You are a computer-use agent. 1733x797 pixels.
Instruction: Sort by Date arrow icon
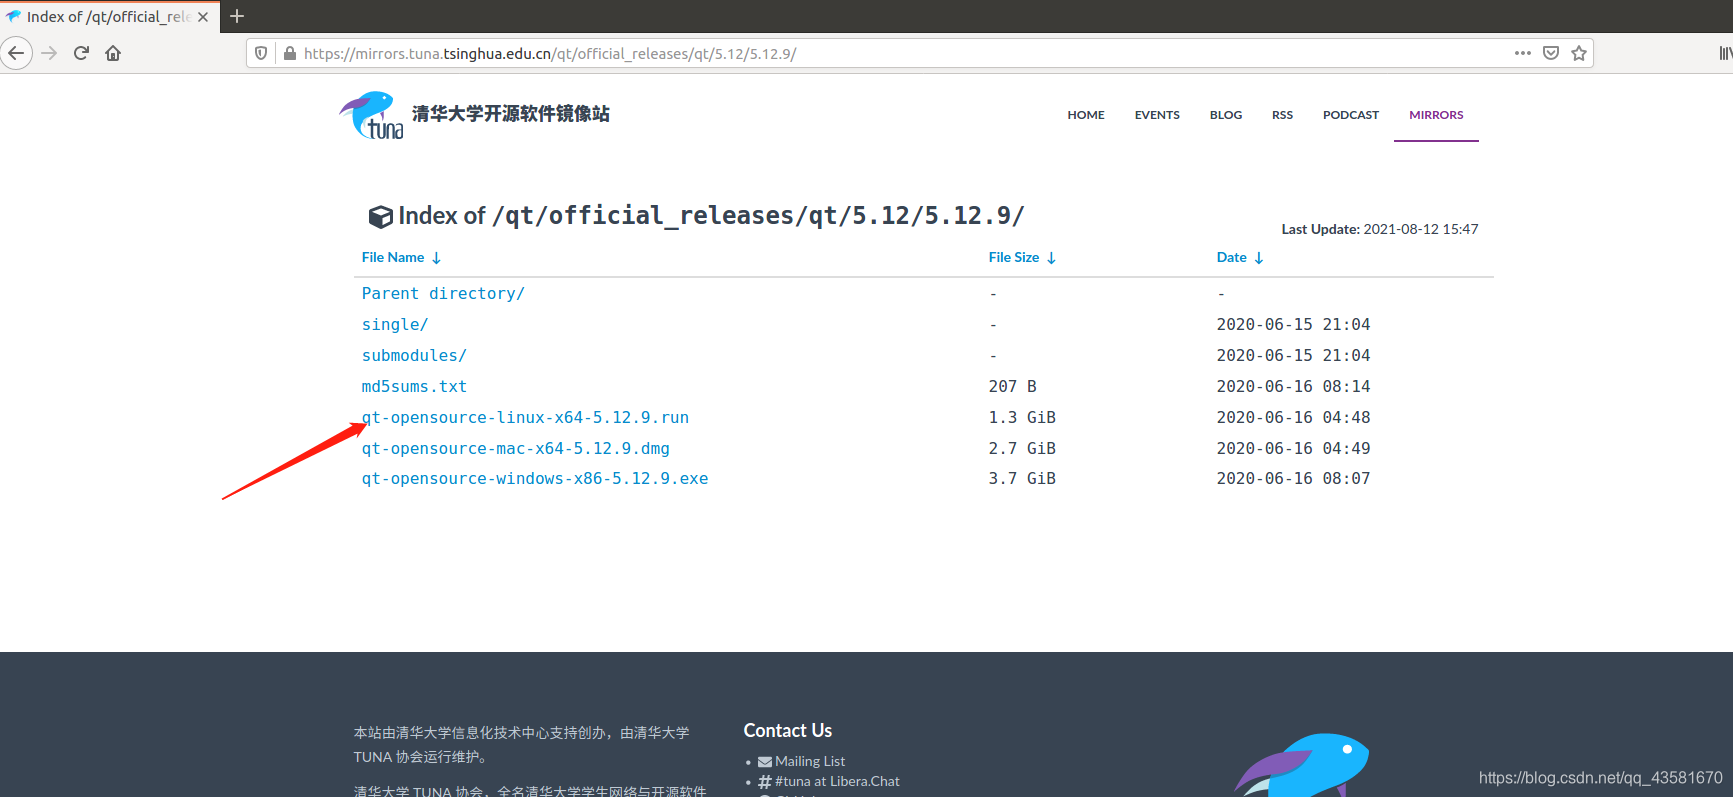click(x=1259, y=258)
